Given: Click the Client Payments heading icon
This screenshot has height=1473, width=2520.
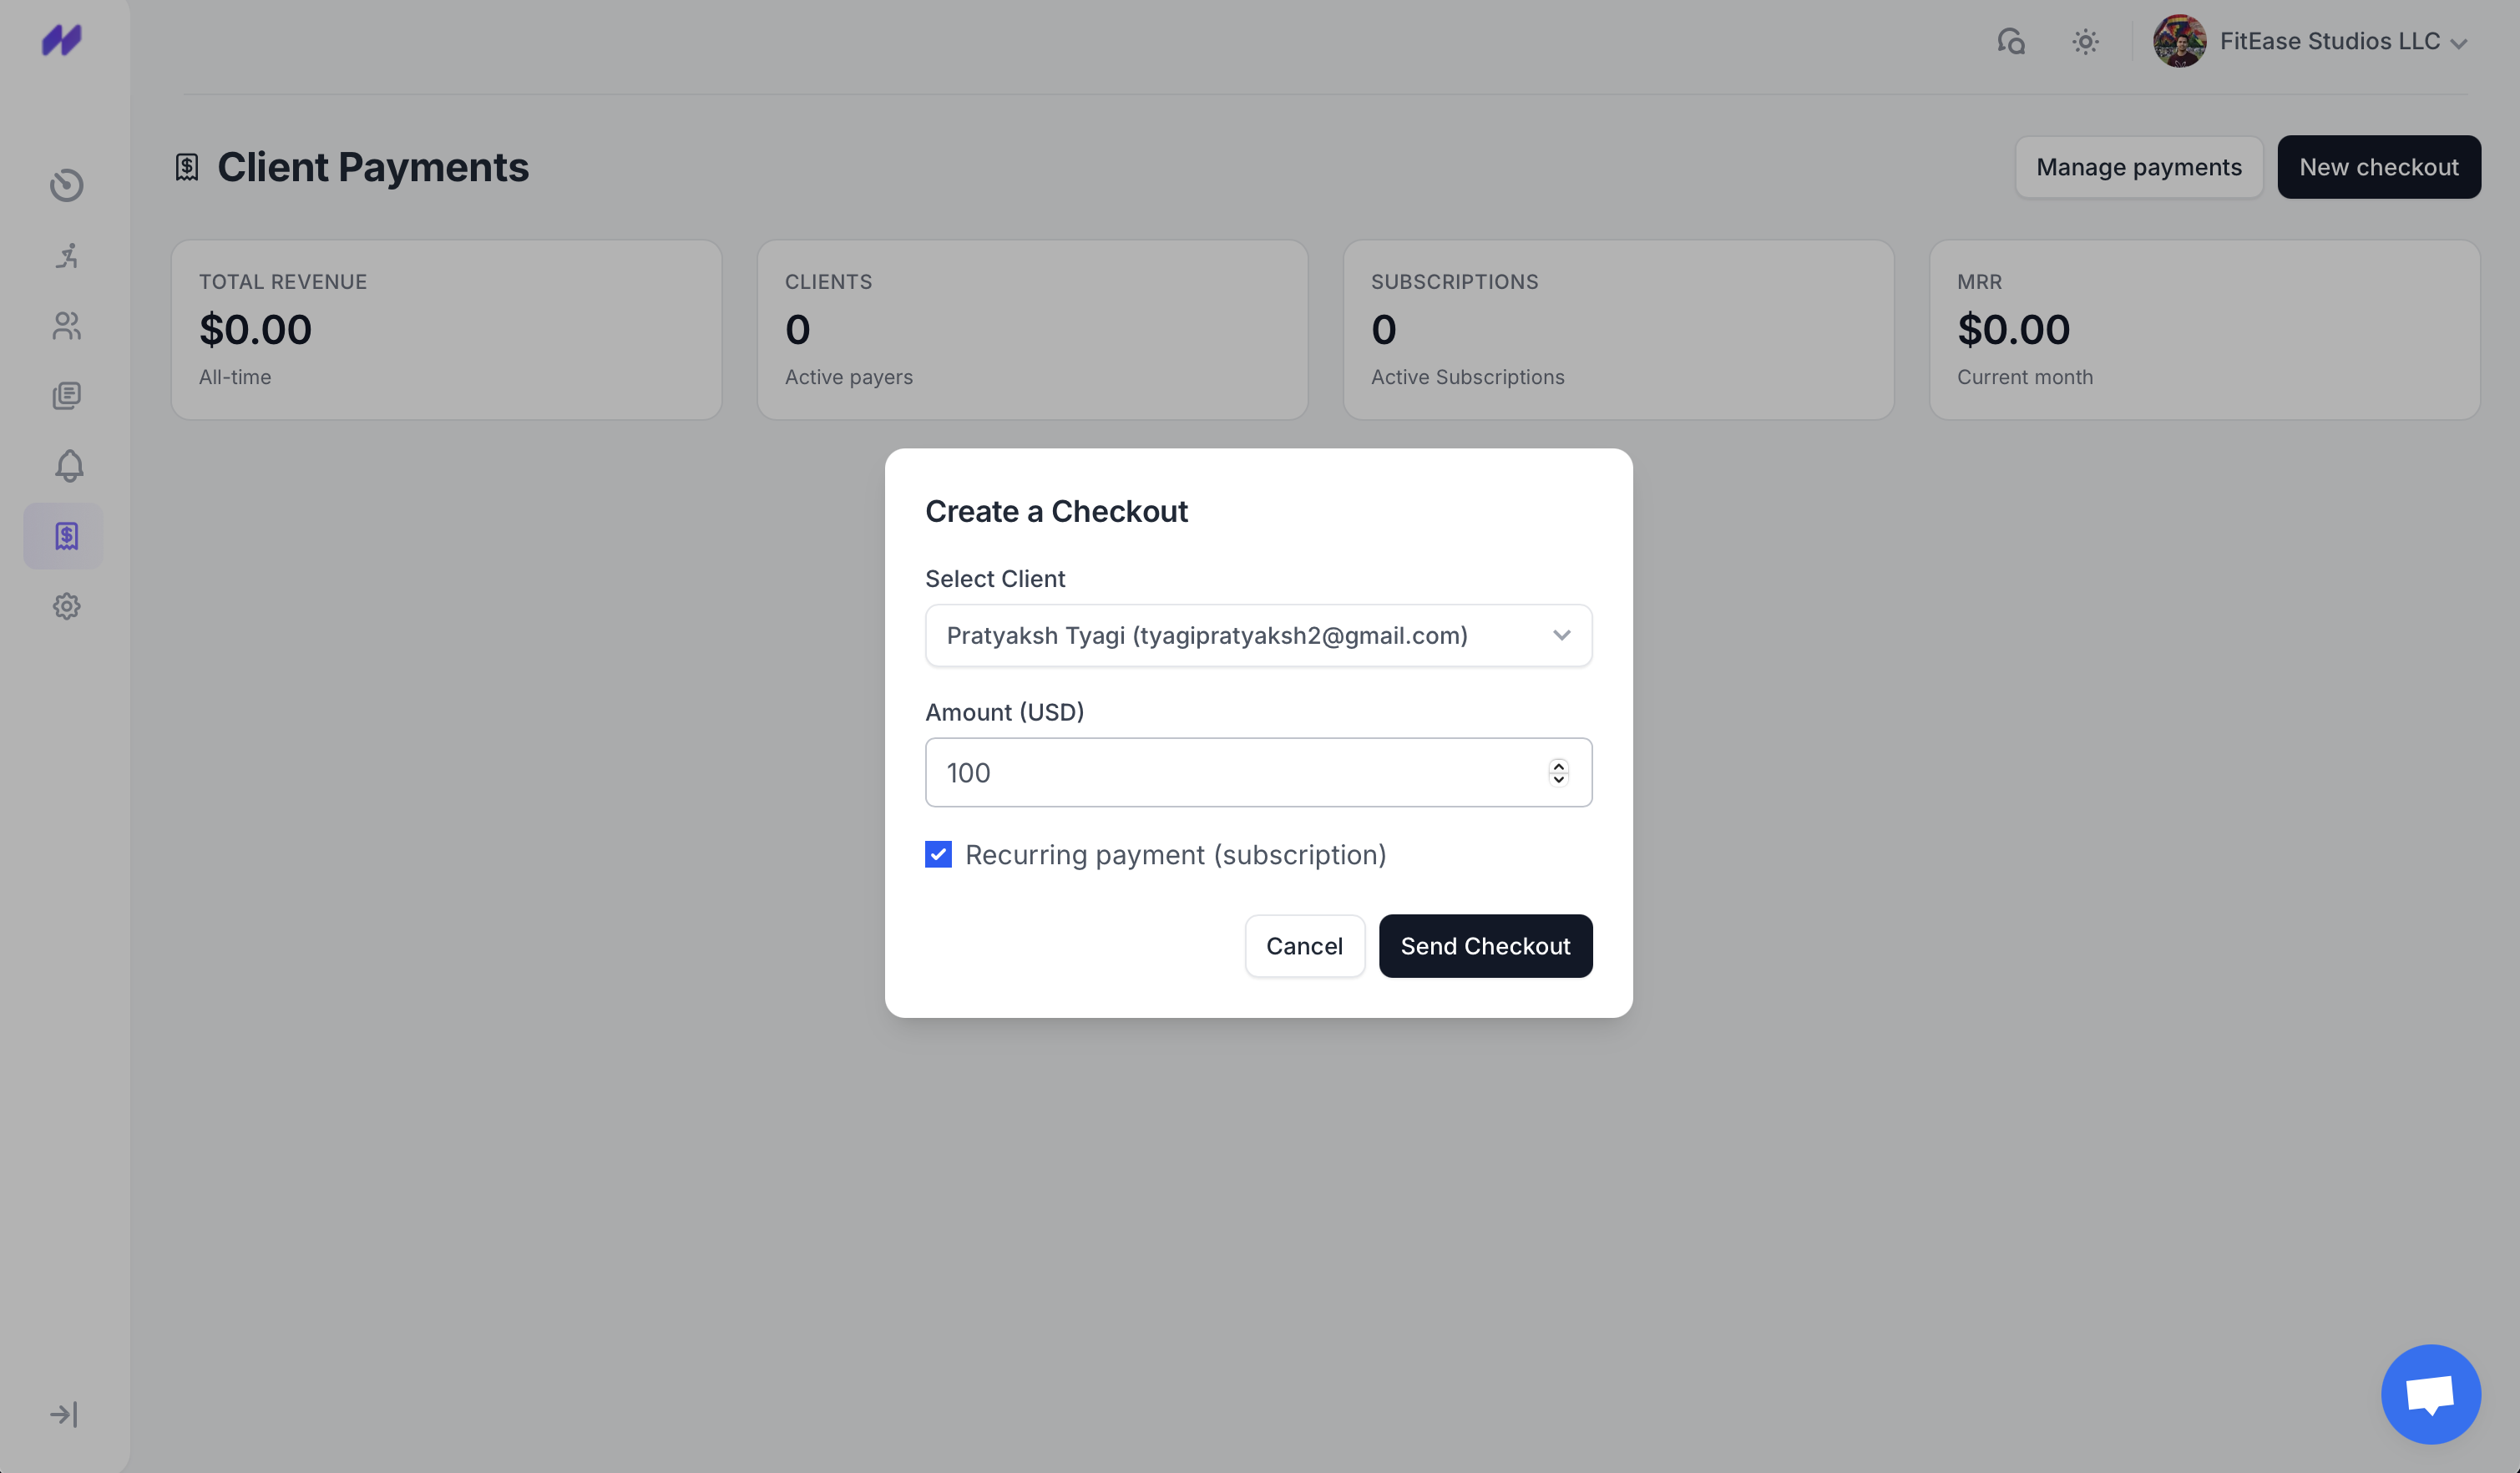Looking at the screenshot, I should (187, 167).
